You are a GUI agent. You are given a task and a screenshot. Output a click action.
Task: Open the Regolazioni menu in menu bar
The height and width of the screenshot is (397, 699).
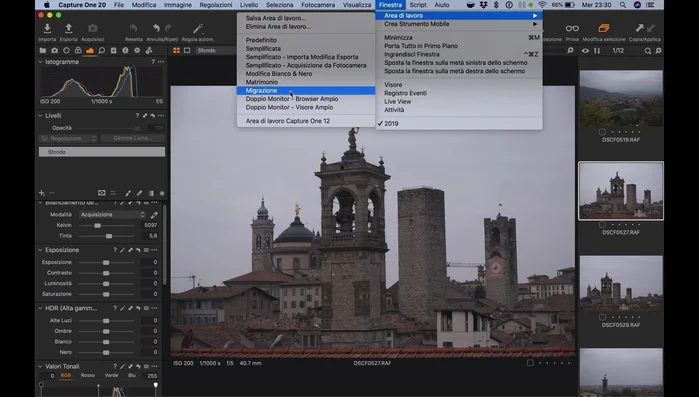(x=216, y=5)
